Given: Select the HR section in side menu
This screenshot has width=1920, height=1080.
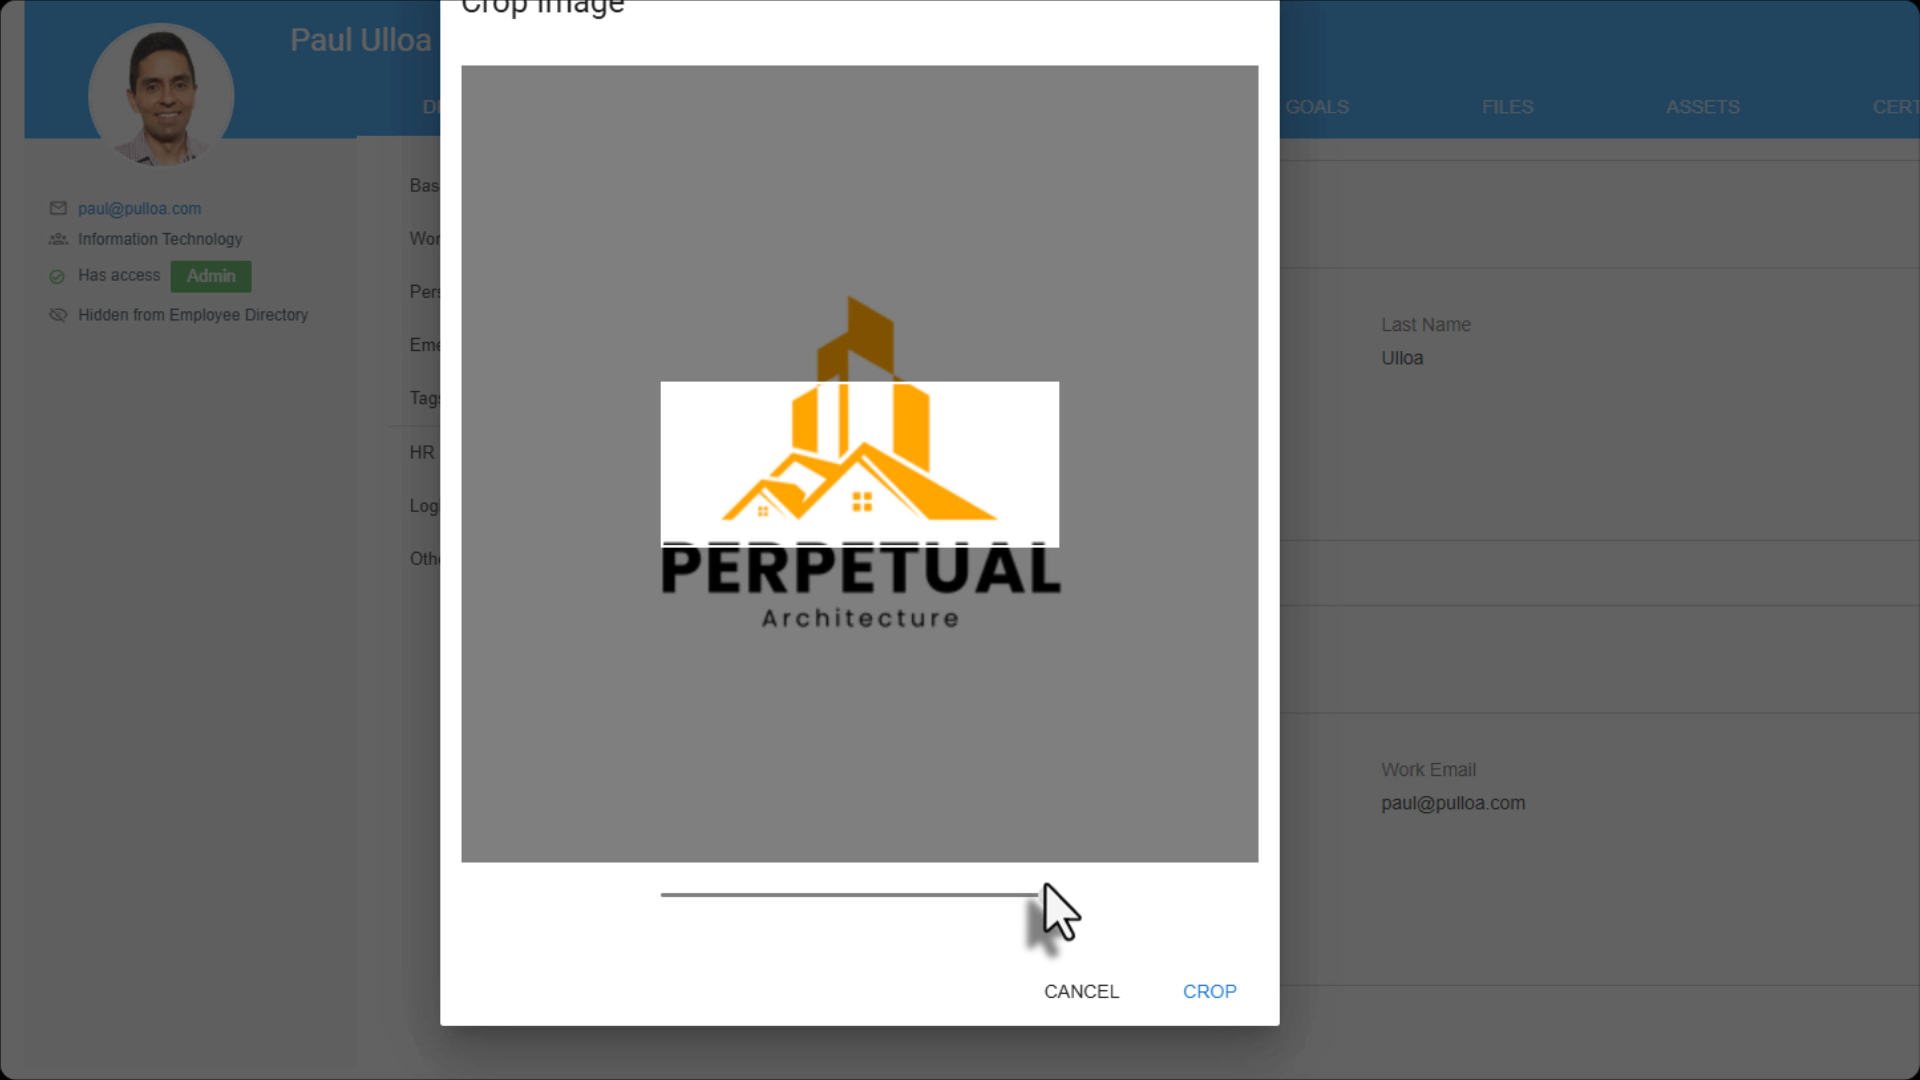Looking at the screenshot, I should [422, 452].
